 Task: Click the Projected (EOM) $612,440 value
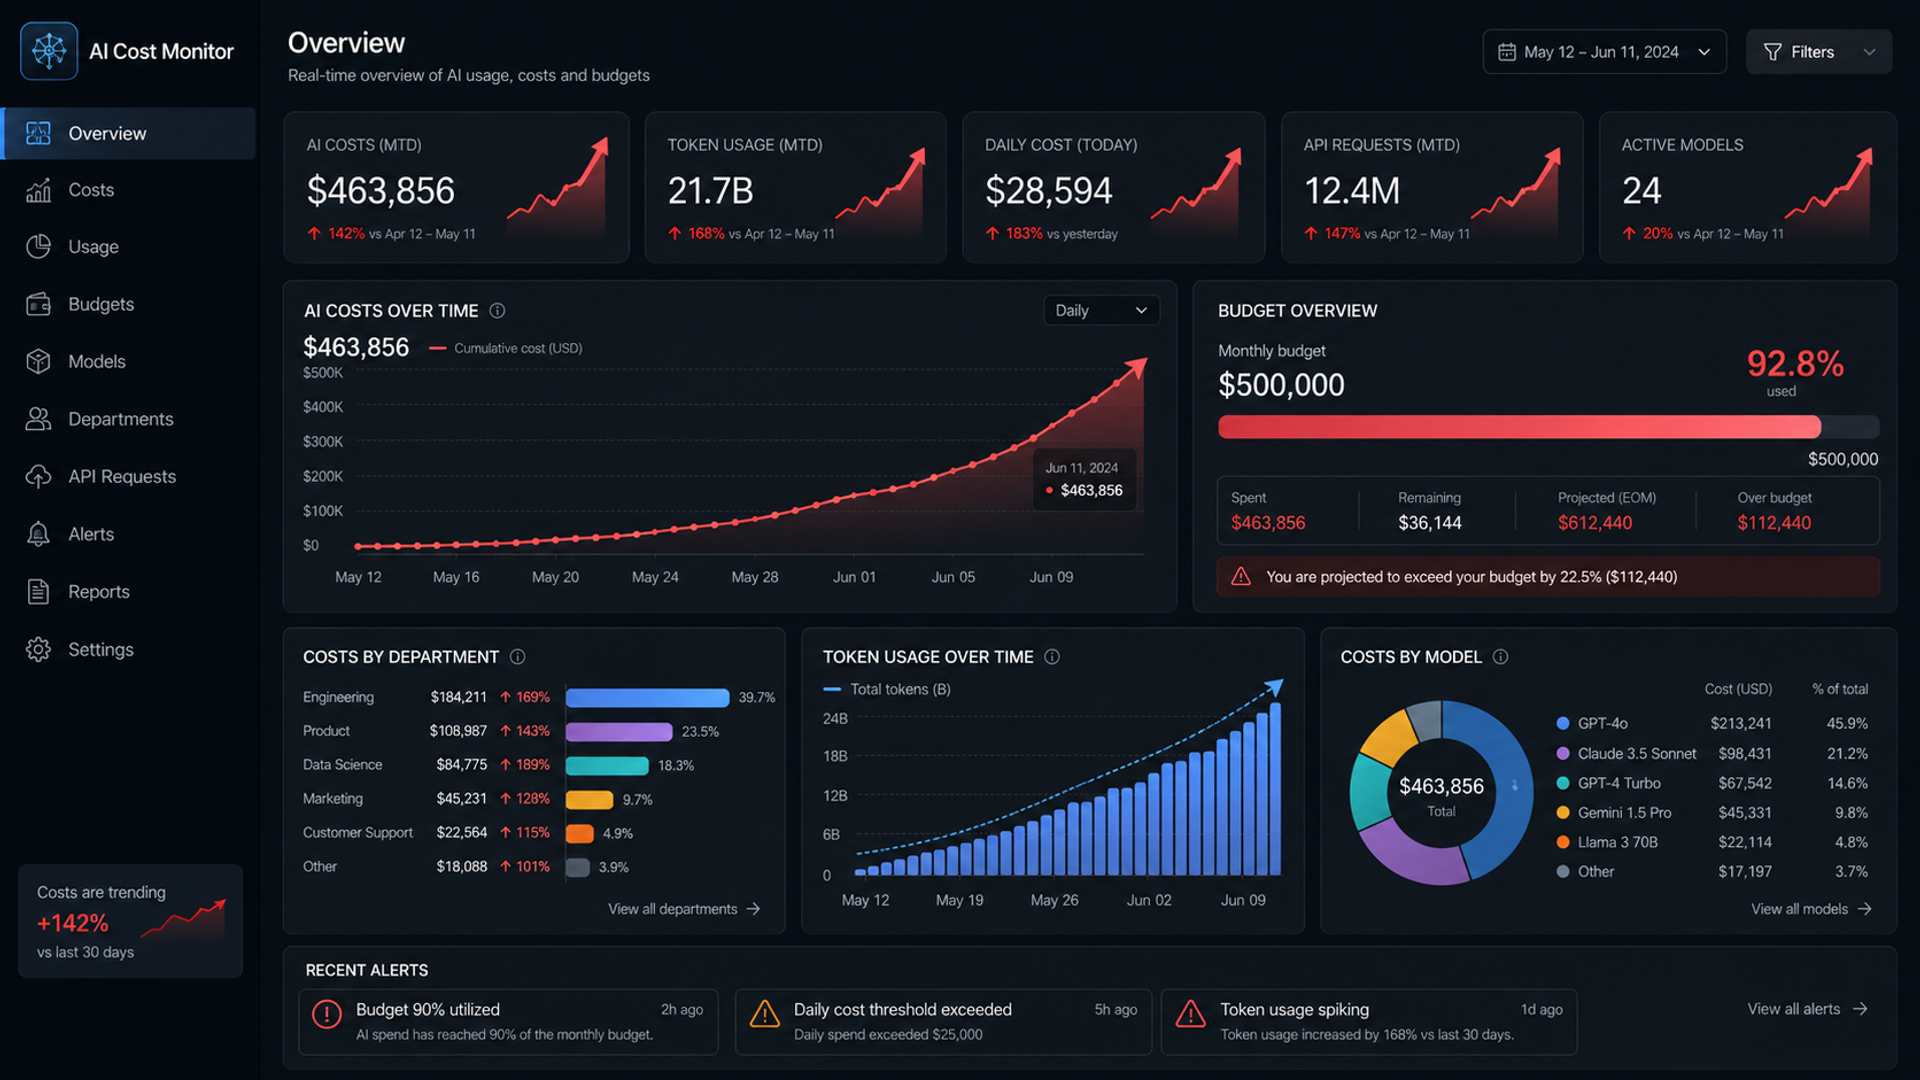tap(1594, 523)
